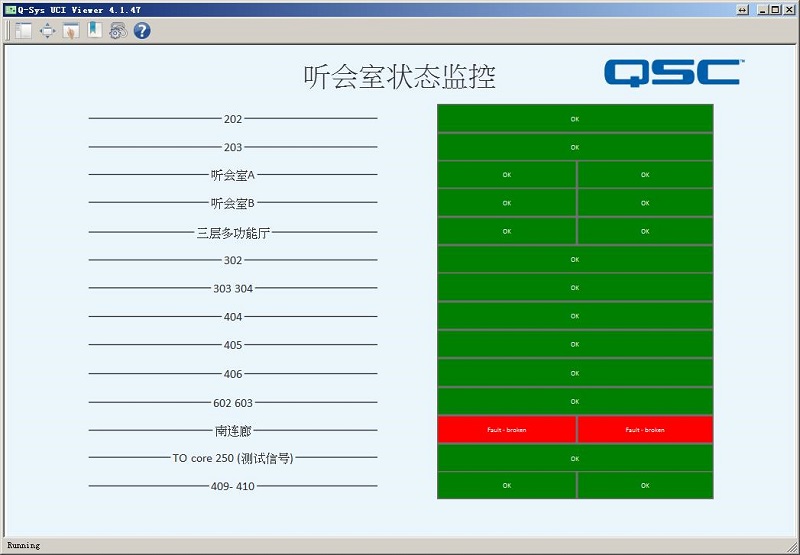
Task: Click the TO core 250 (测试信号) label
Action: (x=233, y=458)
